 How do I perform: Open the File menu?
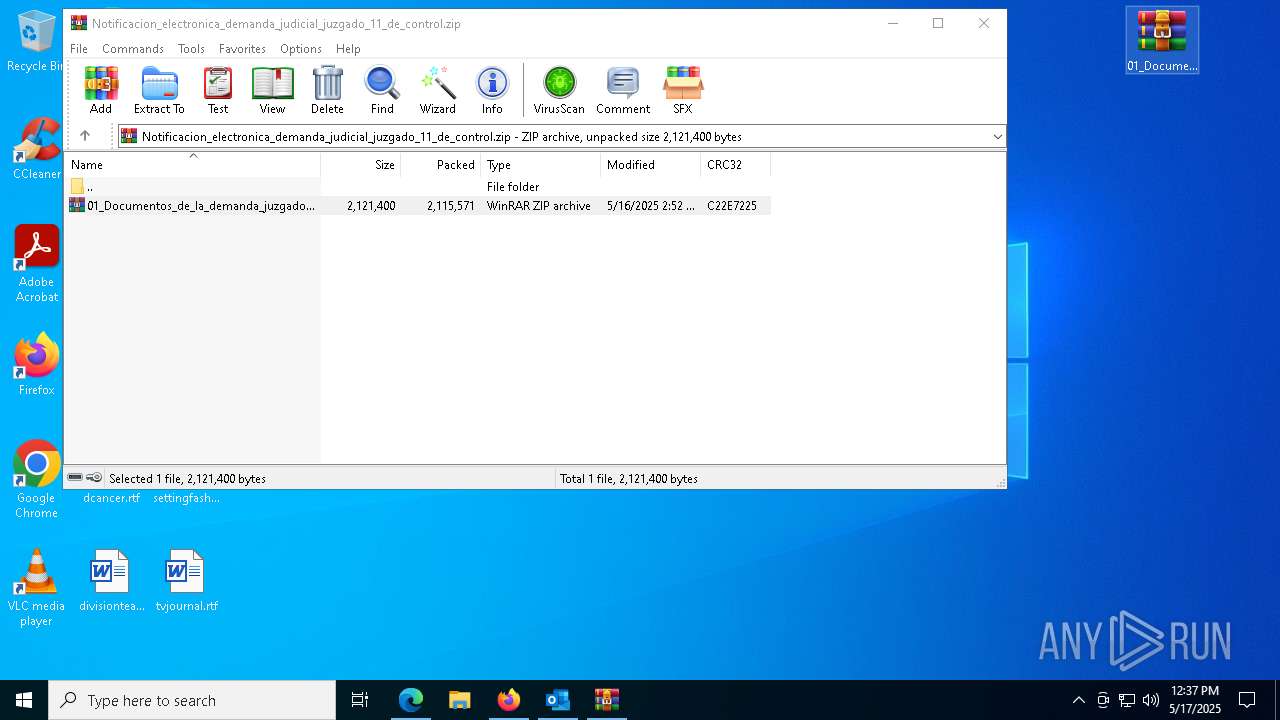click(79, 48)
